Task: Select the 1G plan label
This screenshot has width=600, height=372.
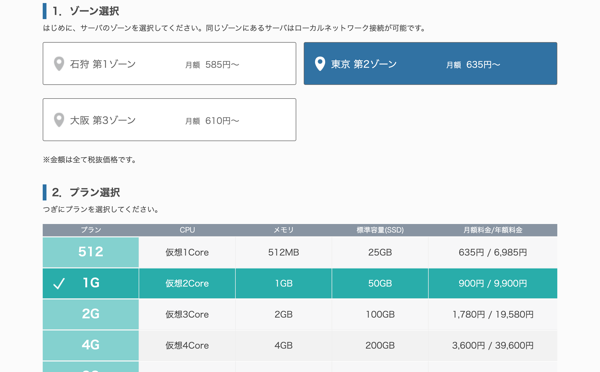Action: click(x=91, y=283)
